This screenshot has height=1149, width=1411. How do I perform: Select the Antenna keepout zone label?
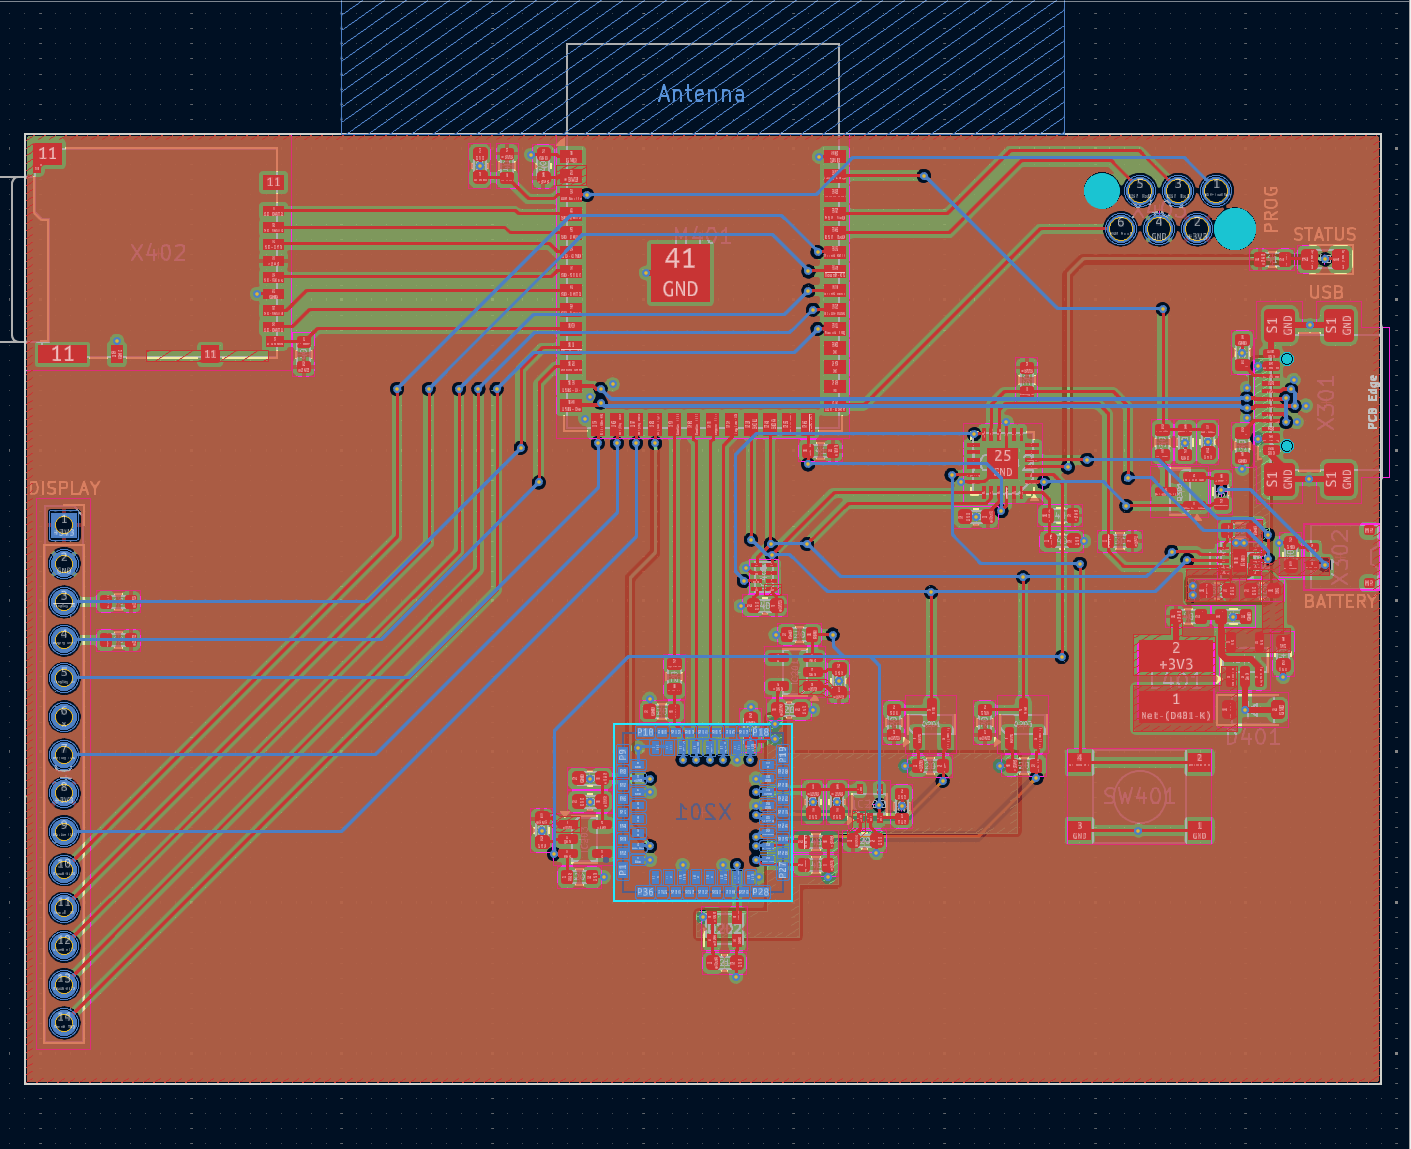click(x=701, y=94)
